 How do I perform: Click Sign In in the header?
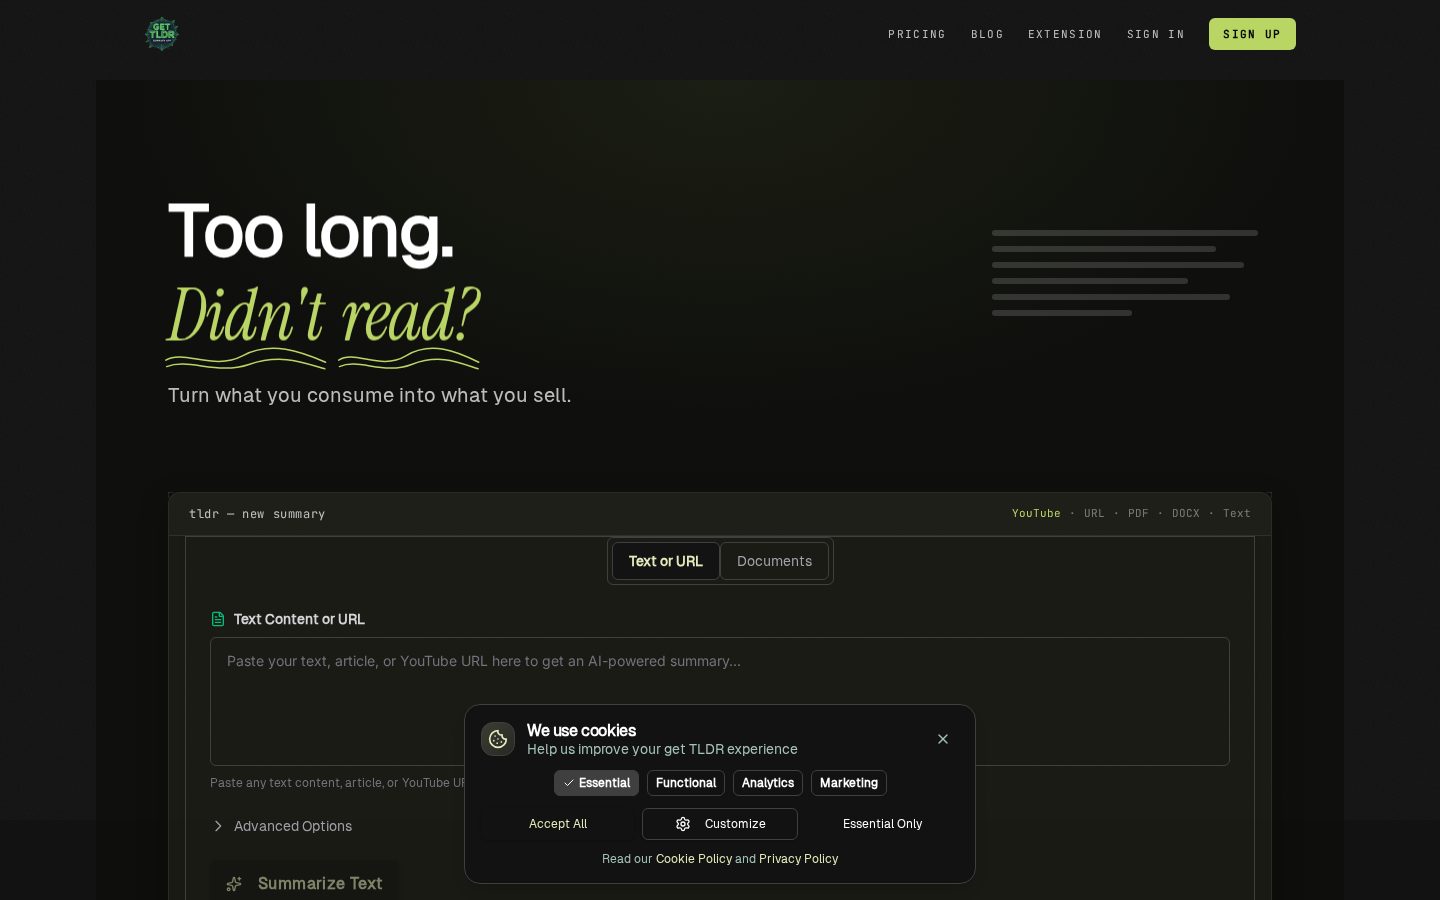[1156, 34]
